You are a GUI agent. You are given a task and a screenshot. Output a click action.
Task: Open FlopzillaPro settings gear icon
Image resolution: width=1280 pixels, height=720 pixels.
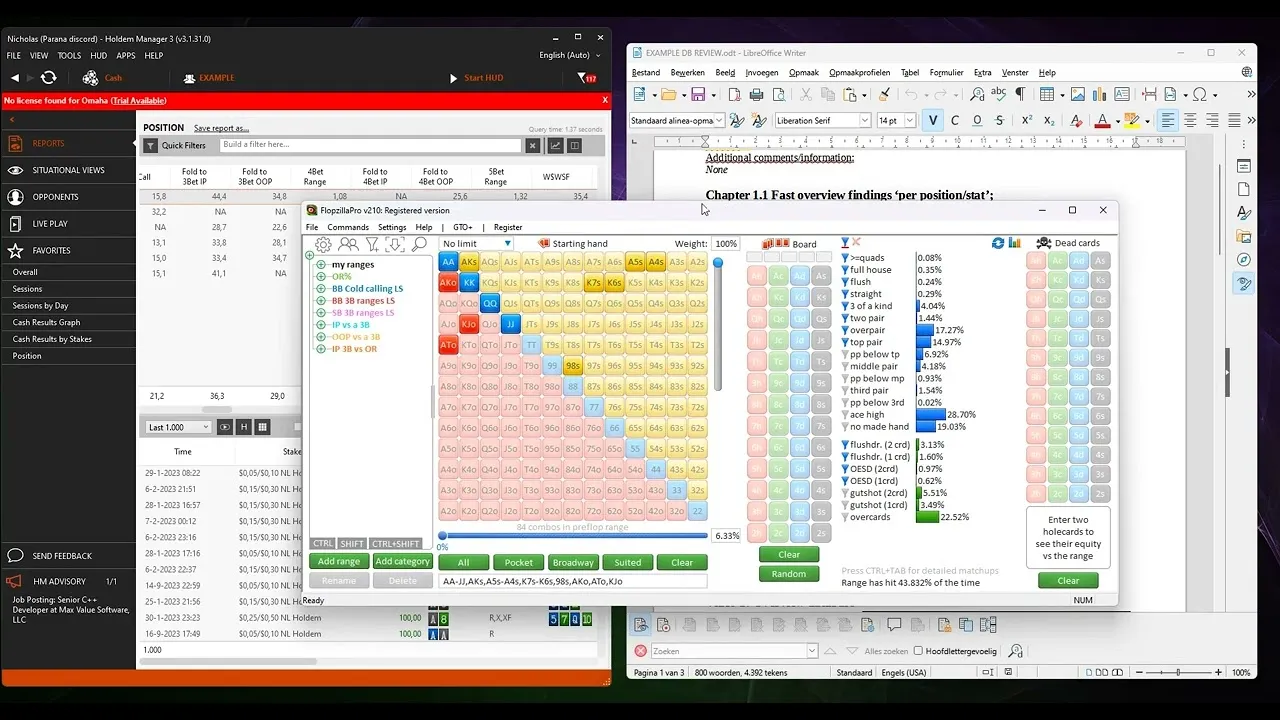(x=323, y=244)
